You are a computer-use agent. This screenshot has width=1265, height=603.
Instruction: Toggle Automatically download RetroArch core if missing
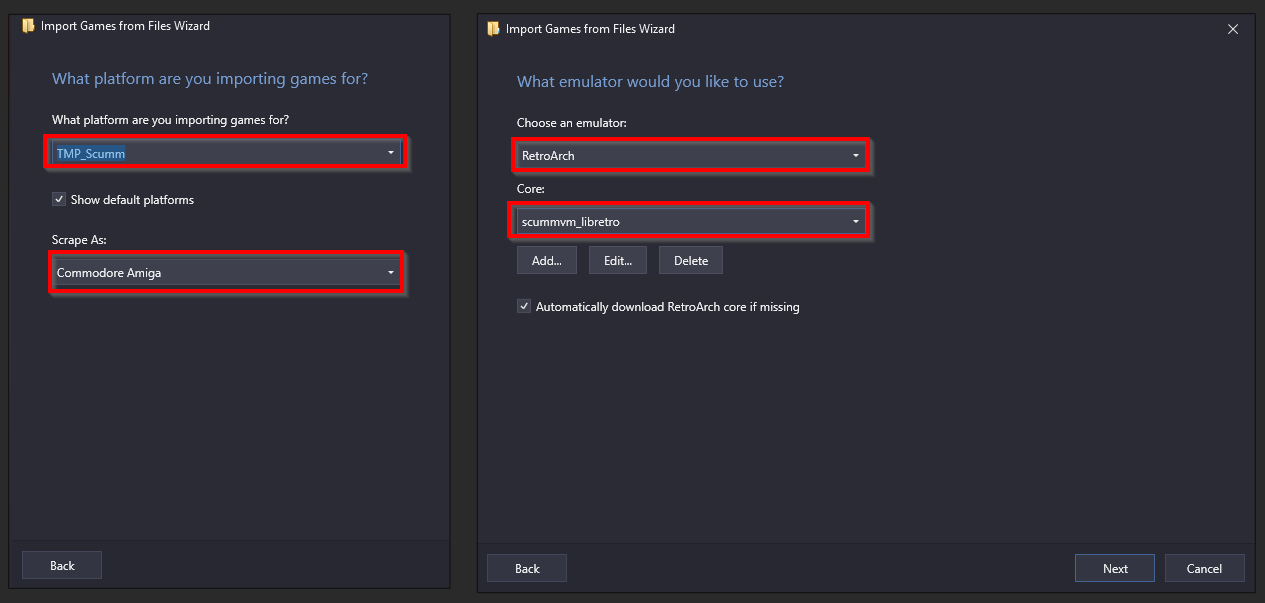pyautogui.click(x=524, y=306)
